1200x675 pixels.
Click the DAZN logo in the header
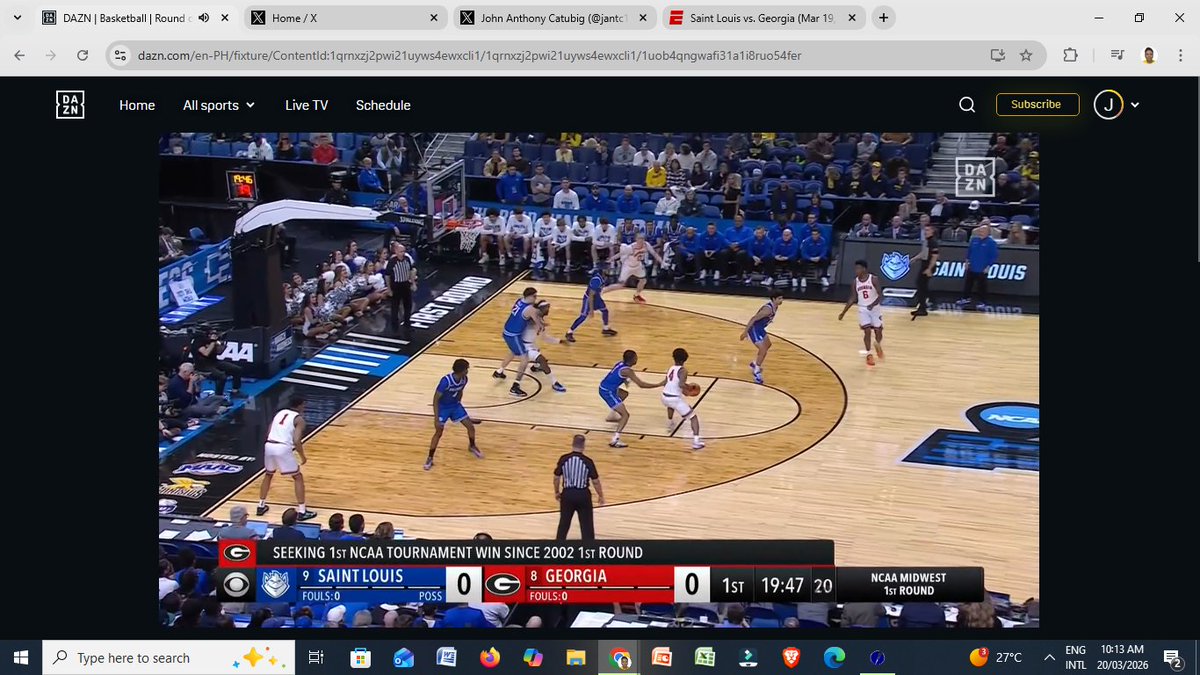(x=70, y=105)
